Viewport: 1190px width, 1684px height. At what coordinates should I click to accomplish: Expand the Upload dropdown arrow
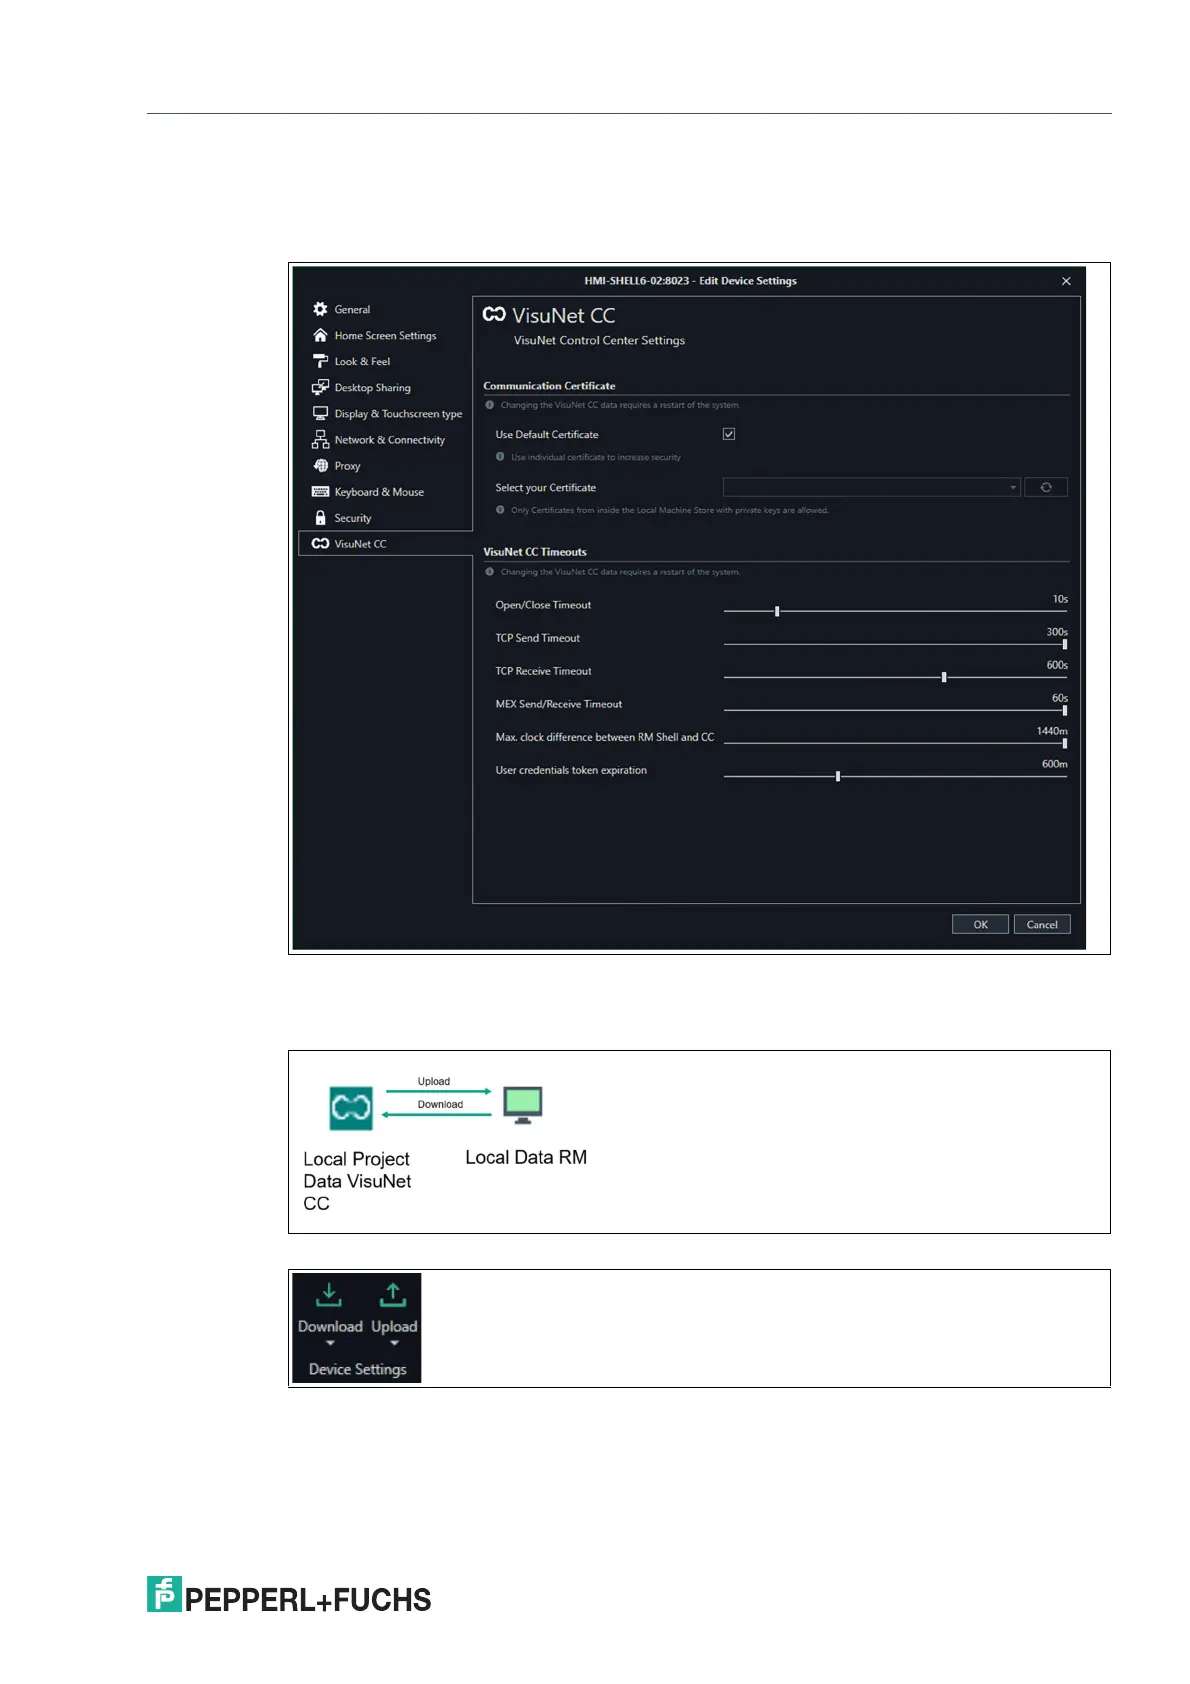pyautogui.click(x=394, y=1343)
